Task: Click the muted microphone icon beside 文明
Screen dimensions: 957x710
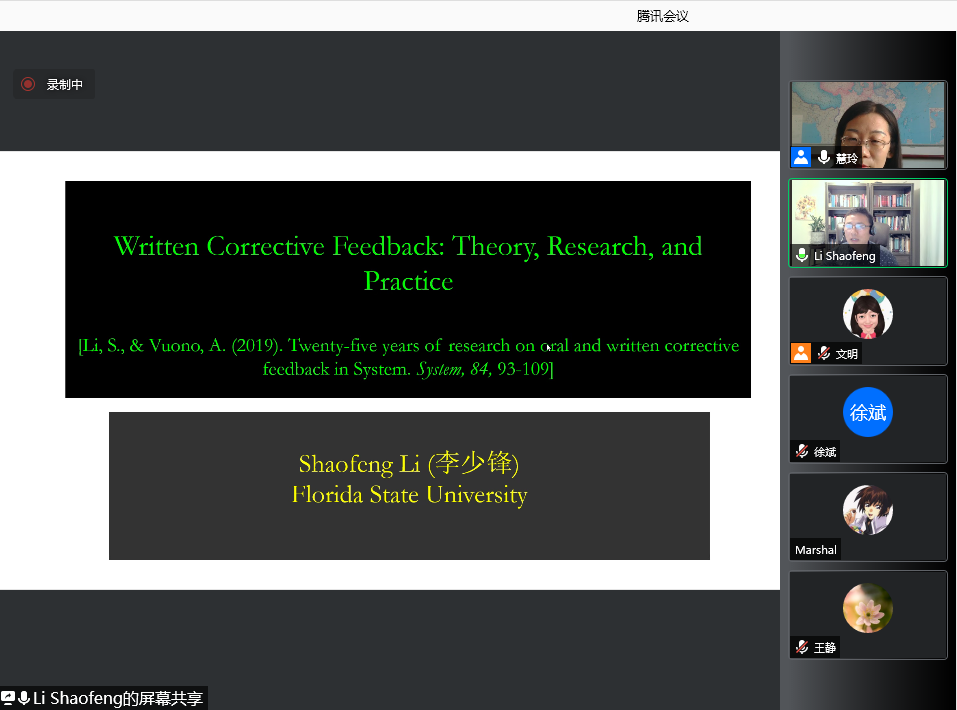Action: point(823,353)
